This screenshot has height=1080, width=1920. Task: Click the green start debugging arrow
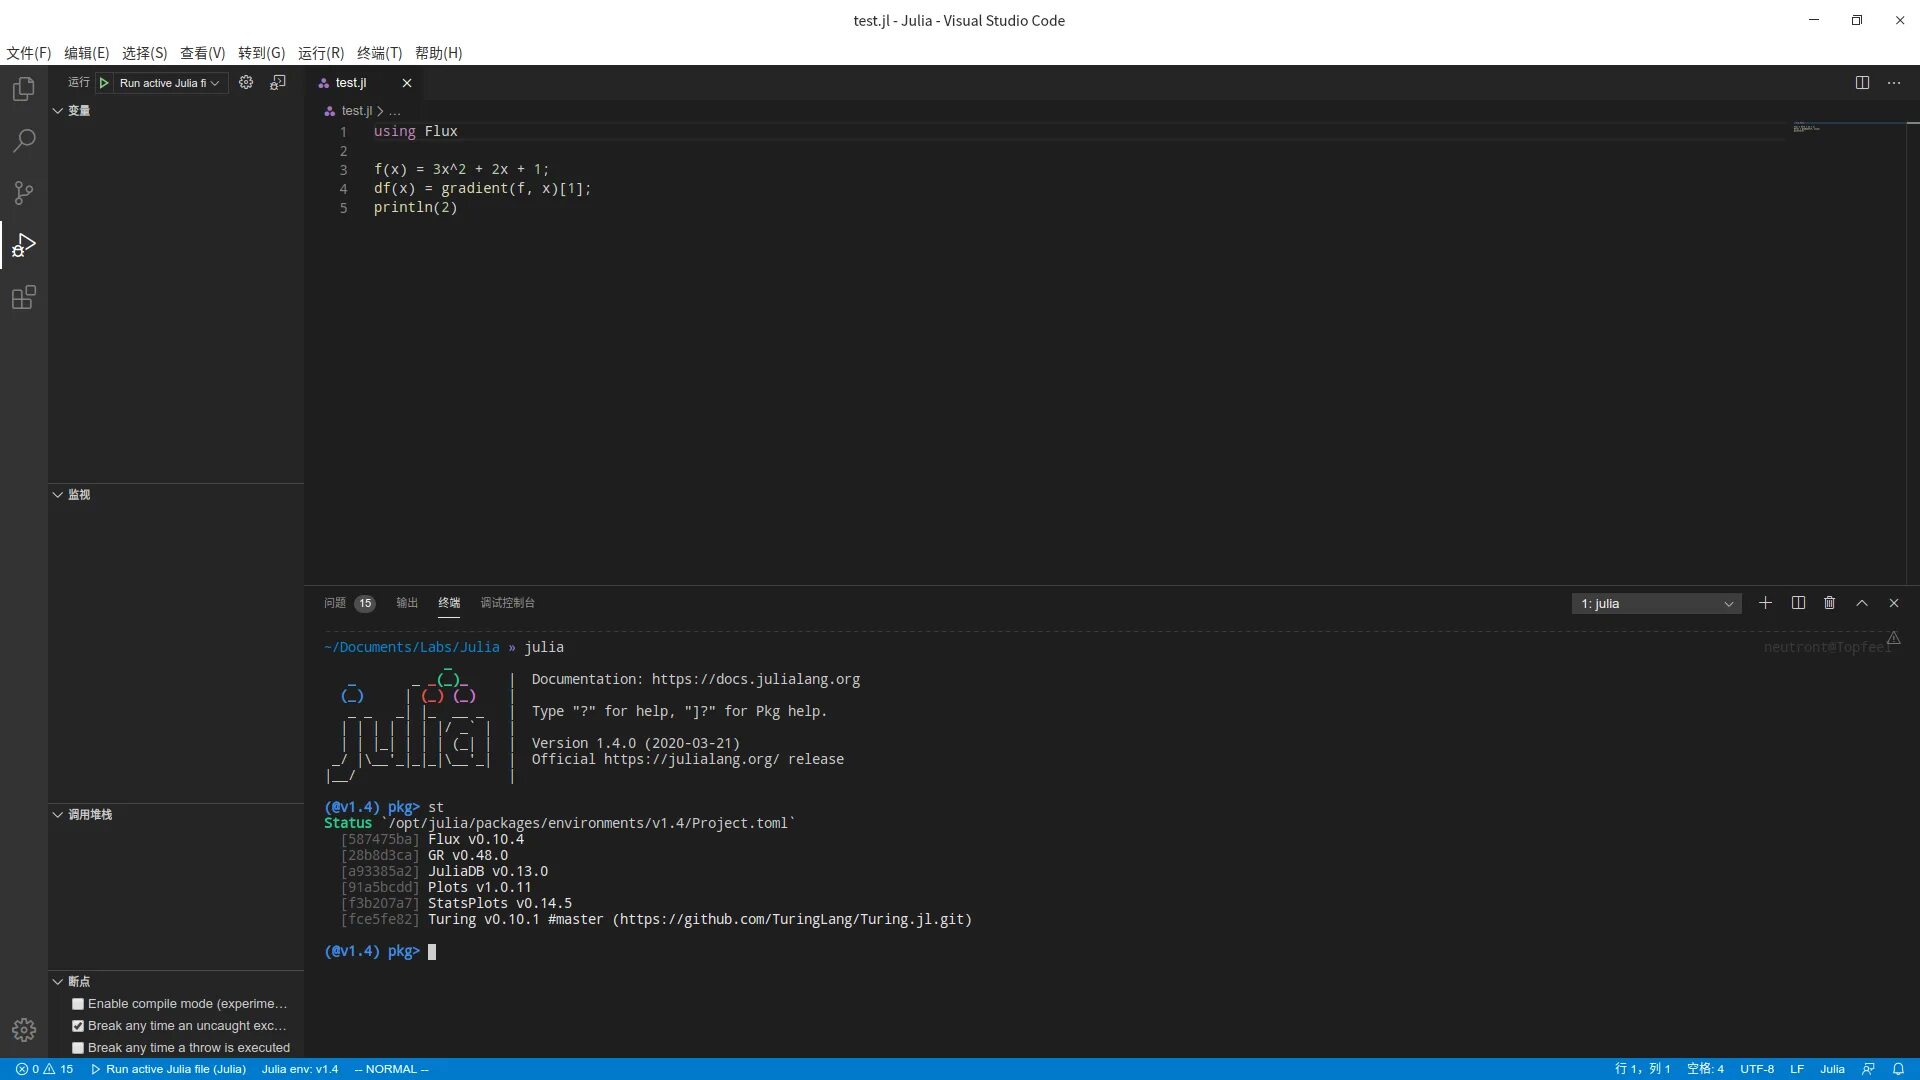coord(104,83)
